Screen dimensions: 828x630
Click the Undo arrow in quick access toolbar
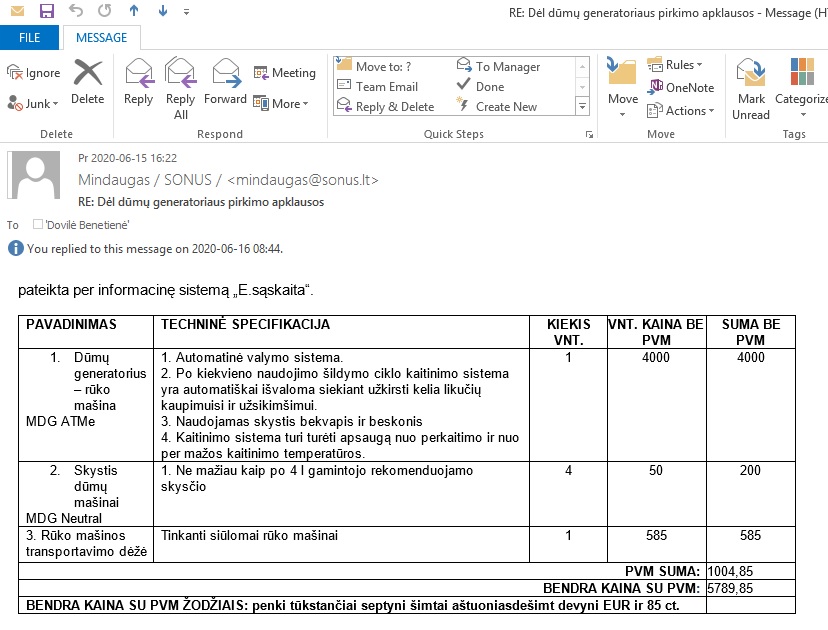tap(76, 12)
